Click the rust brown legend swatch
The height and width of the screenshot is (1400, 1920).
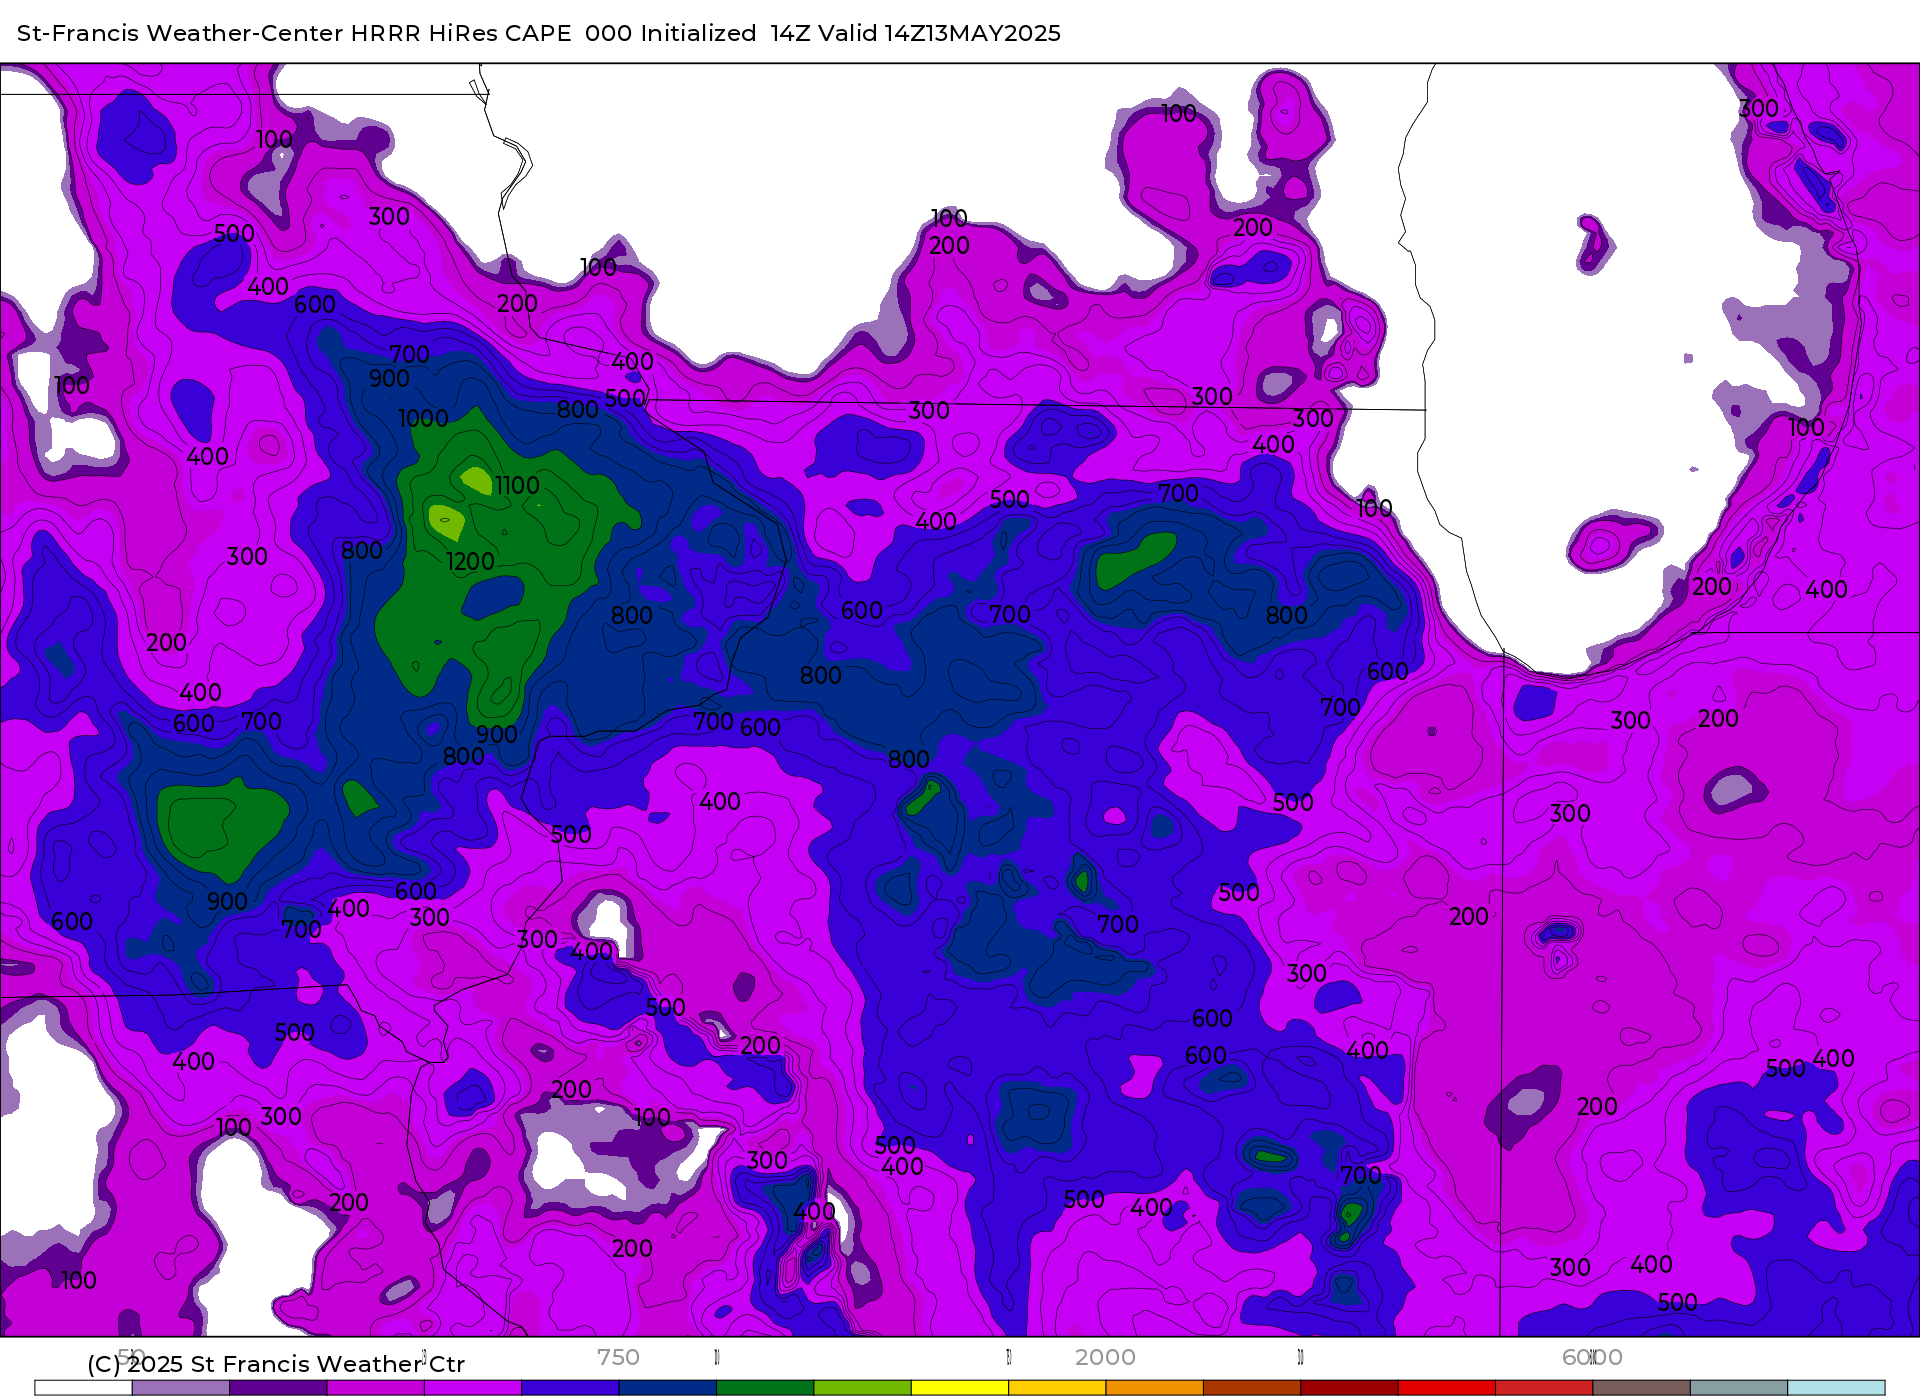click(1252, 1388)
